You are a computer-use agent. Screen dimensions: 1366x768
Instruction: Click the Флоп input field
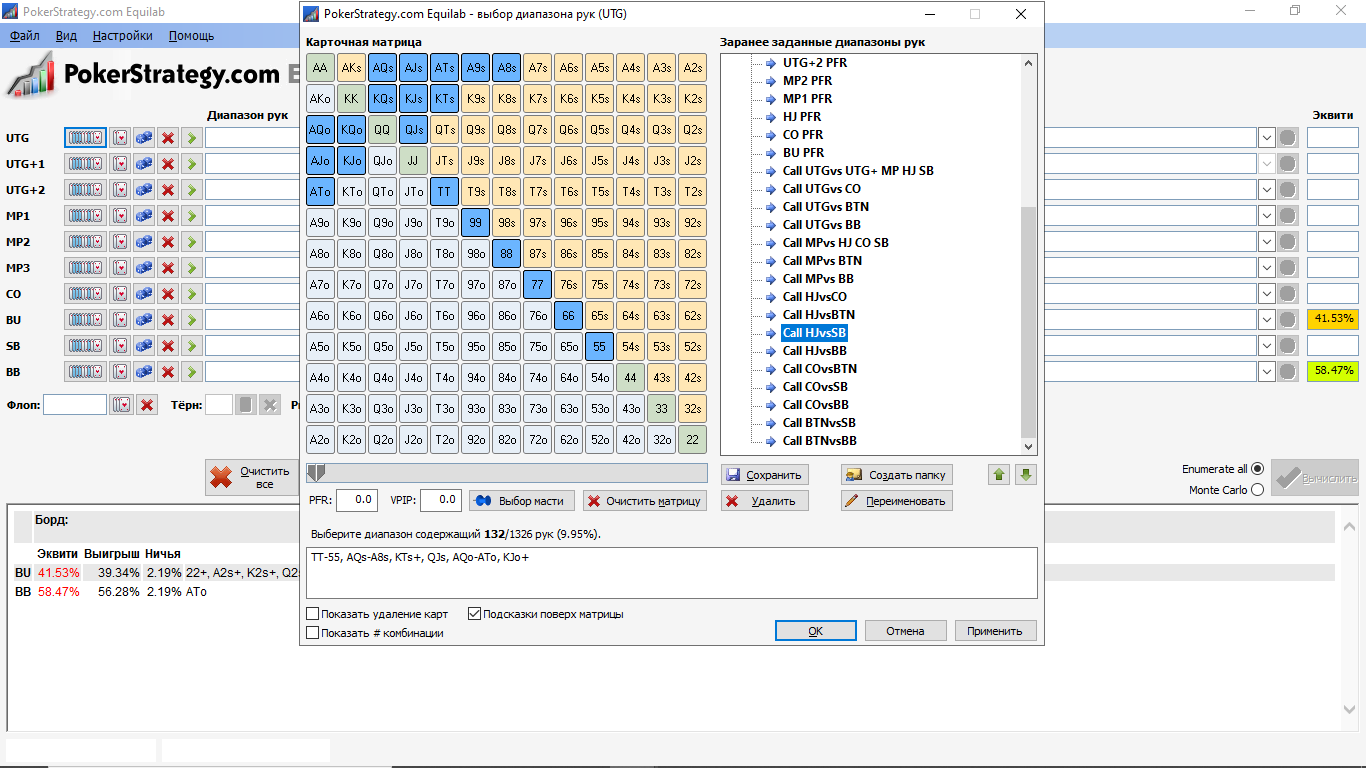click(x=75, y=405)
